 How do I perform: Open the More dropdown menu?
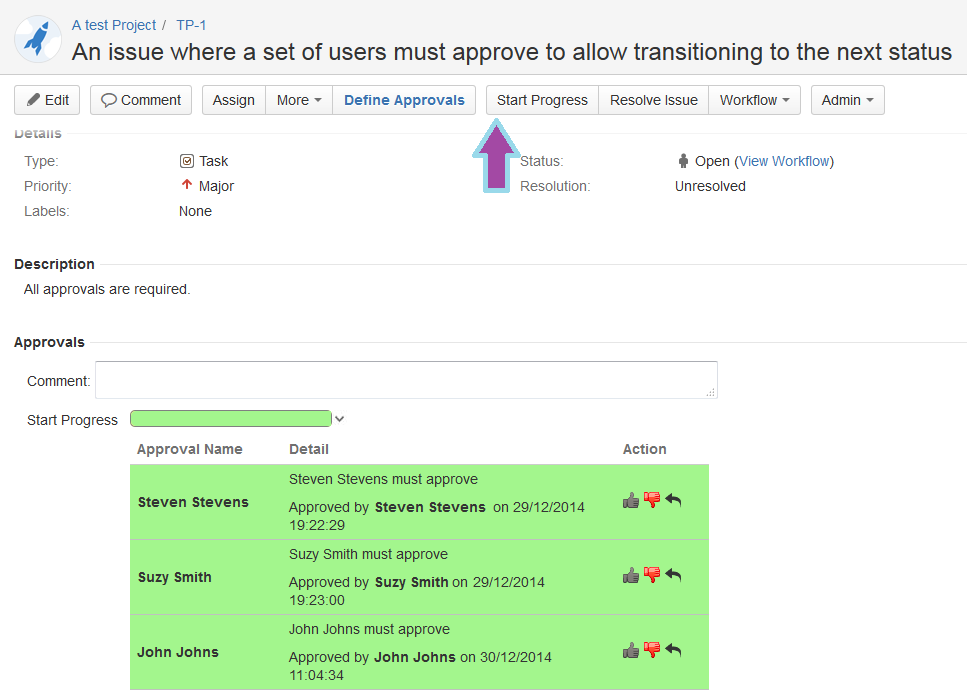pos(299,100)
